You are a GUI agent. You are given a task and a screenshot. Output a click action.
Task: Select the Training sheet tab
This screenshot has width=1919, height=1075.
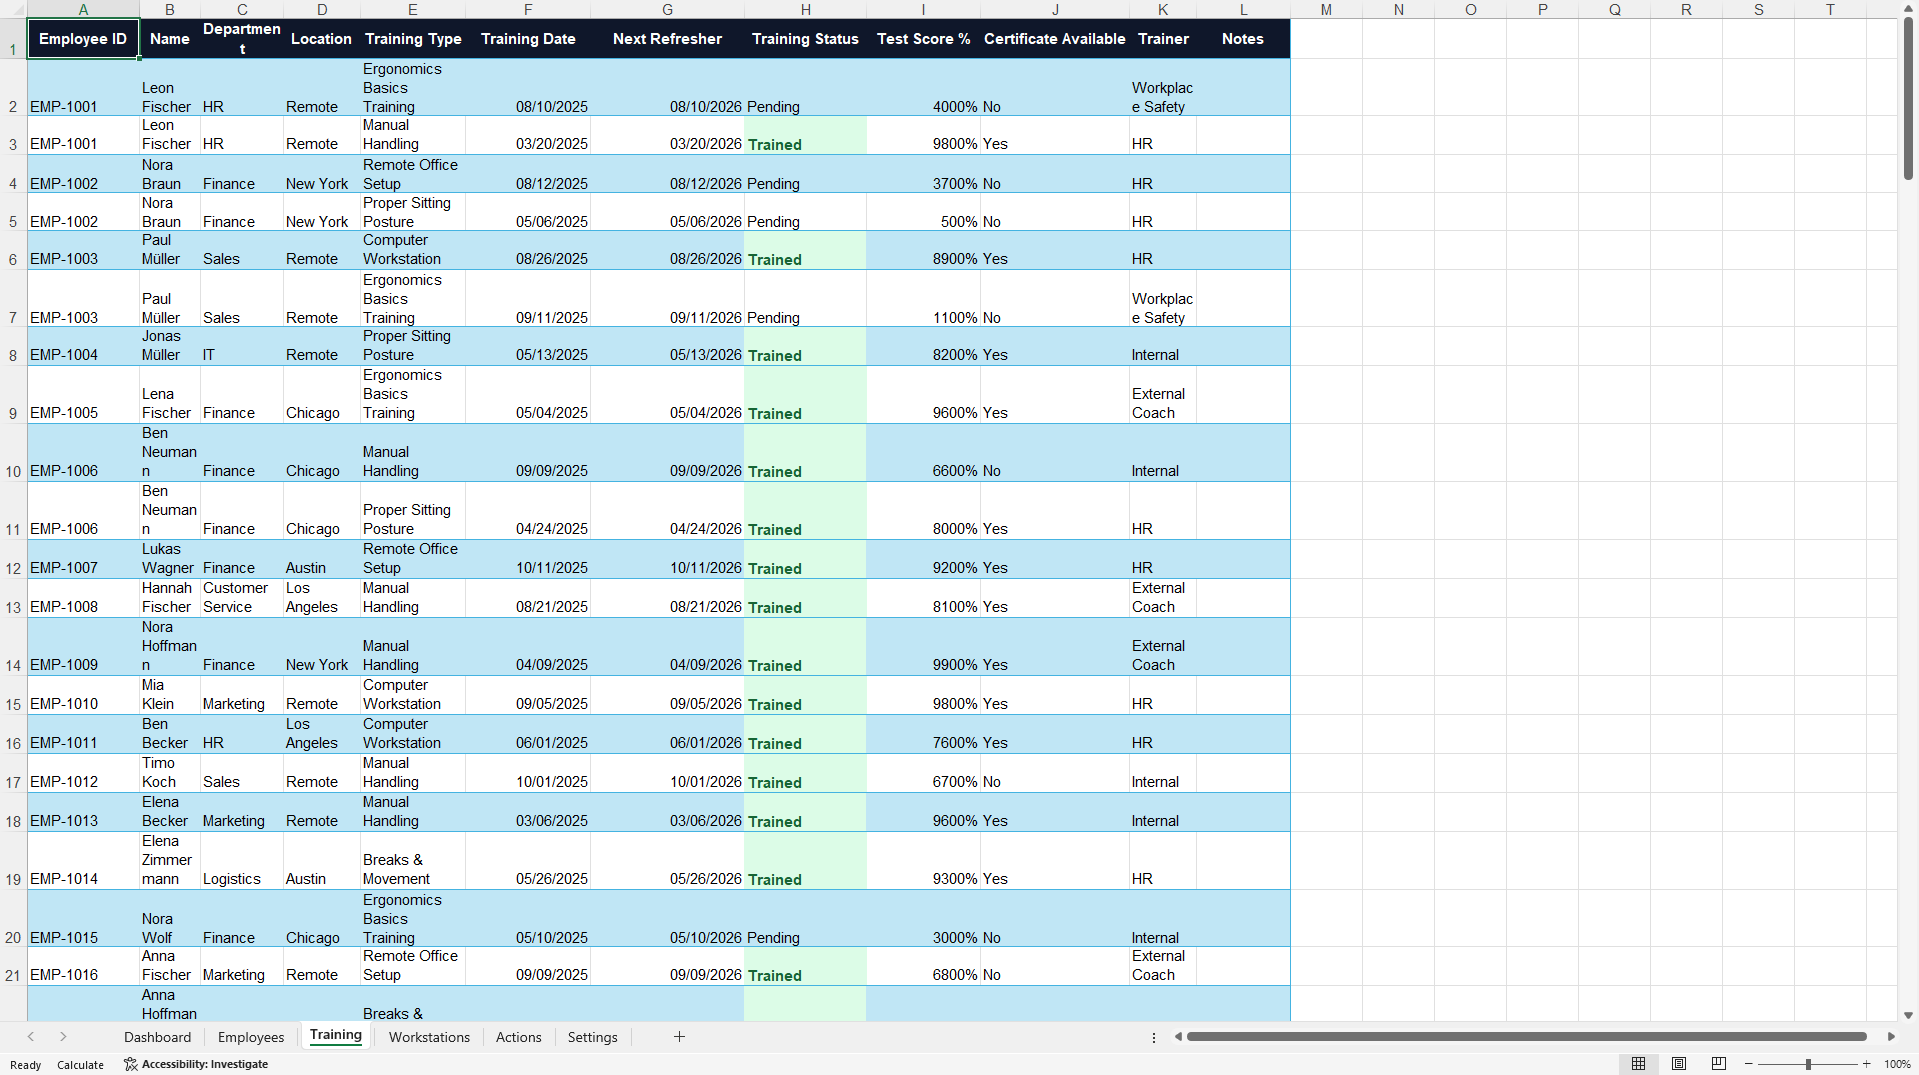[336, 1036]
